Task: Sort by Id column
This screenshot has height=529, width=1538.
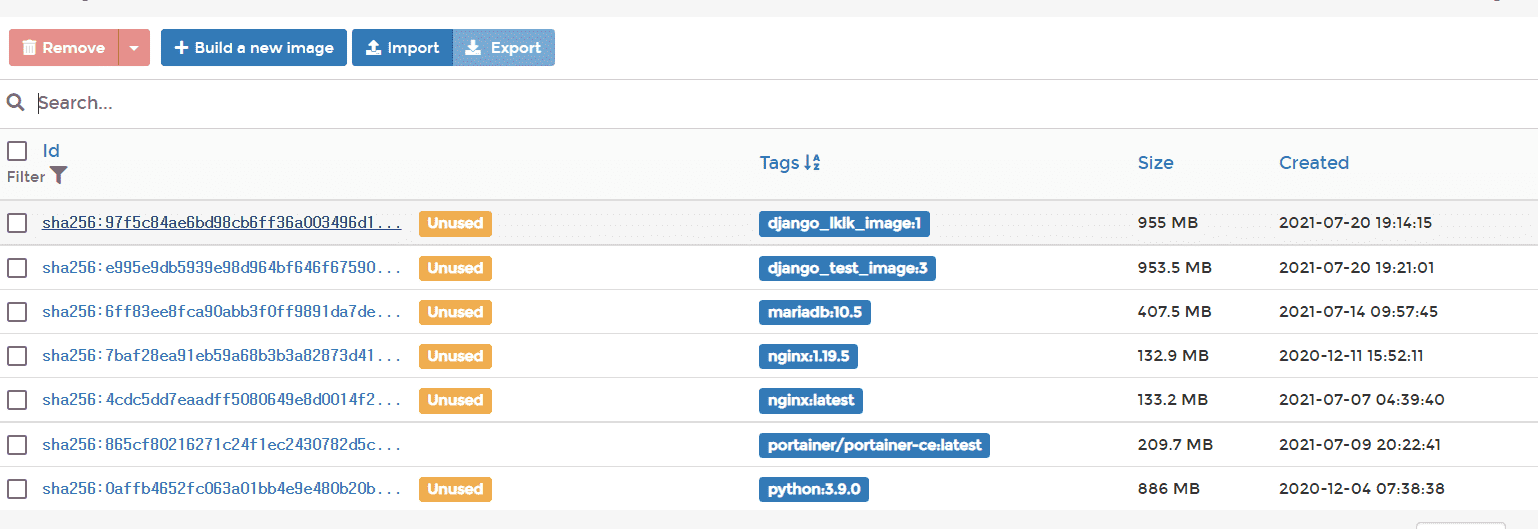Action: coord(51,151)
